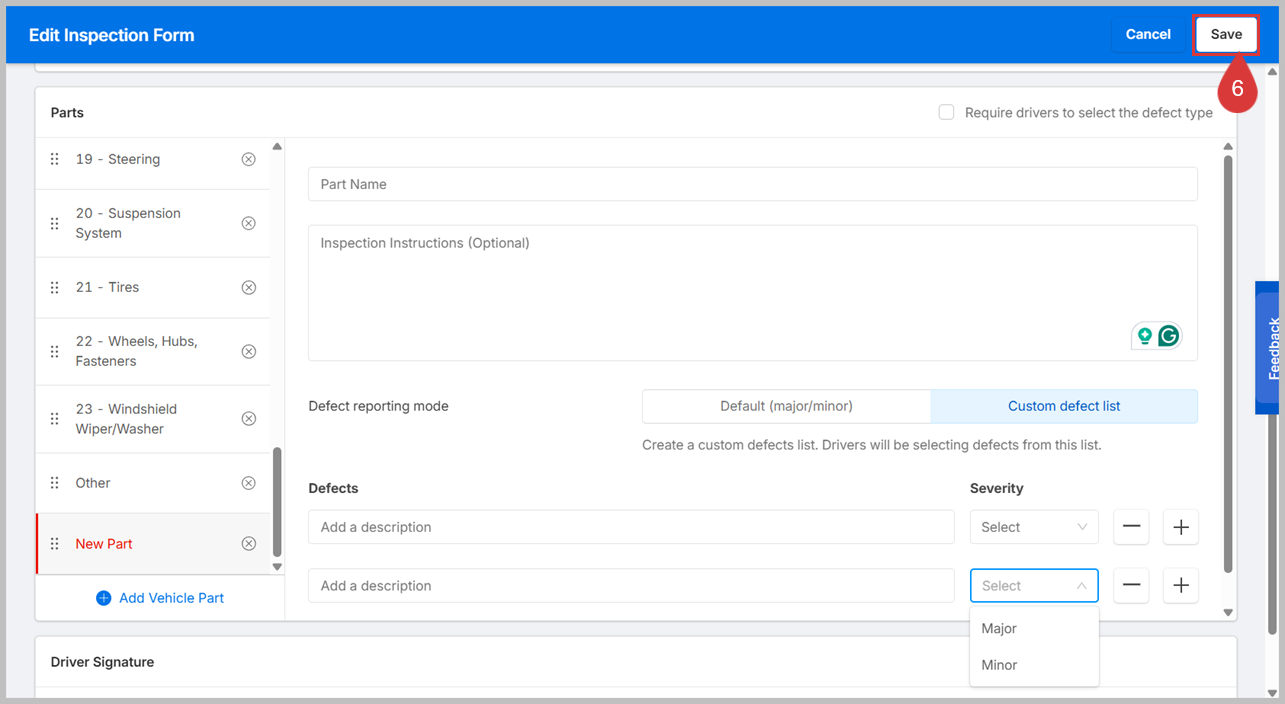Remove the New Part entry
Viewport: 1285px width, 704px height.
(248, 544)
